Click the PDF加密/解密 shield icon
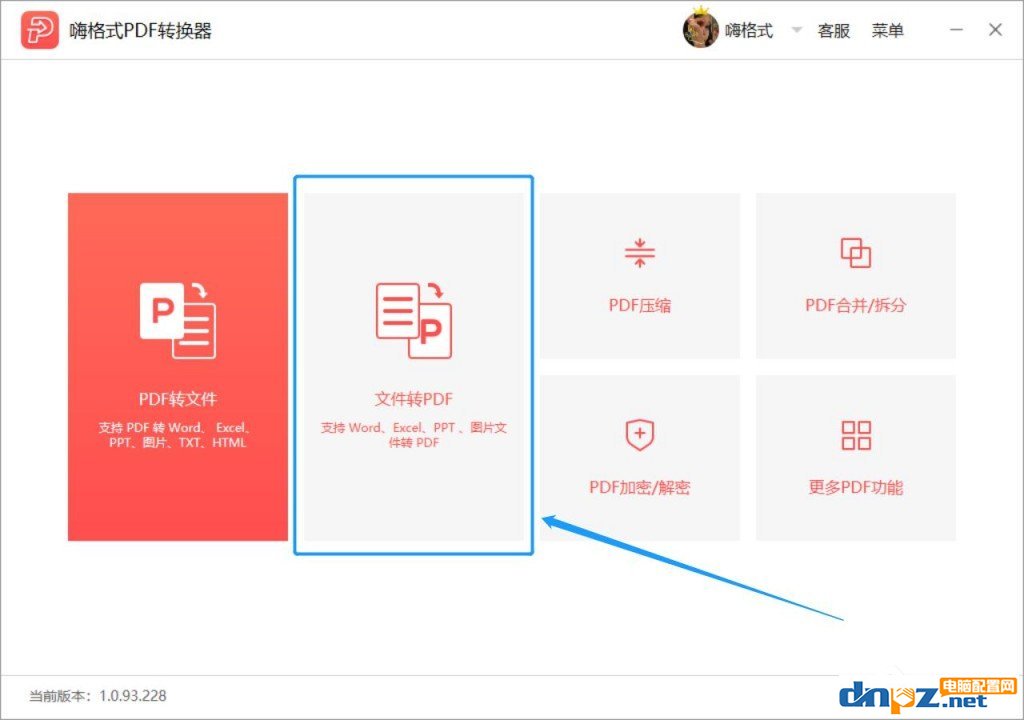Image resolution: width=1024 pixels, height=720 pixels. 639,435
